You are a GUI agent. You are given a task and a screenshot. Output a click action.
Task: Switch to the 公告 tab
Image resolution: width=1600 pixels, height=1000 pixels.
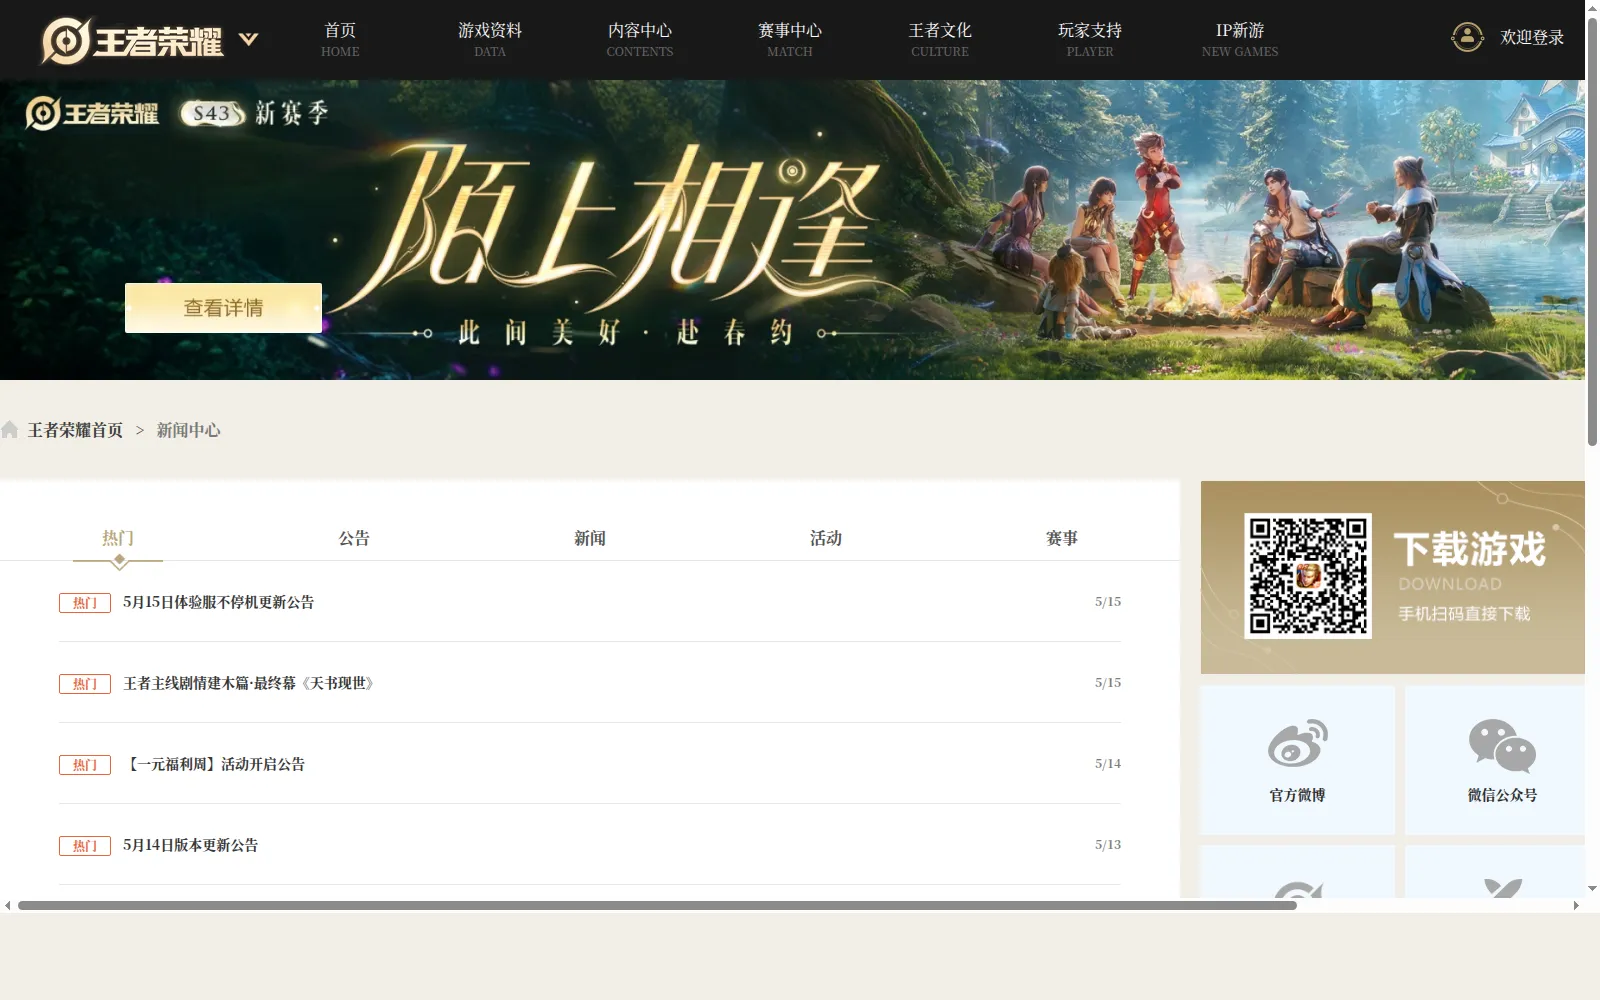point(354,538)
